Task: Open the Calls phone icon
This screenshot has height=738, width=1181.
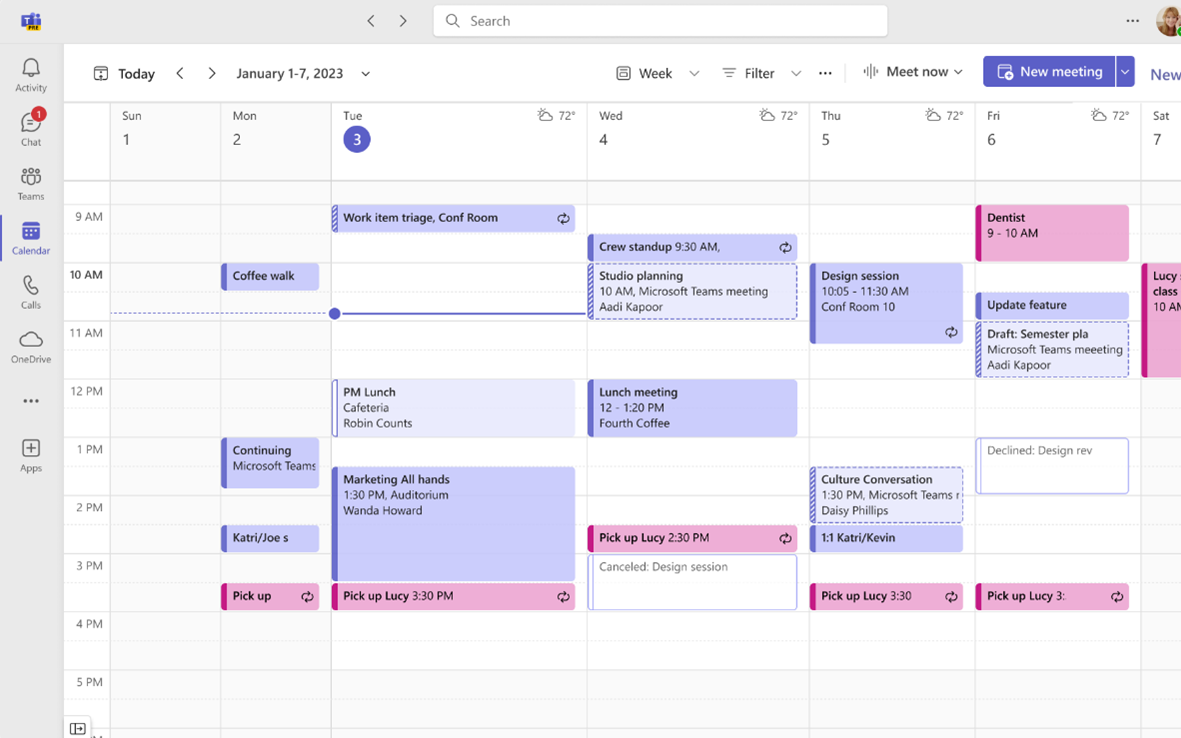Action: tap(31, 291)
